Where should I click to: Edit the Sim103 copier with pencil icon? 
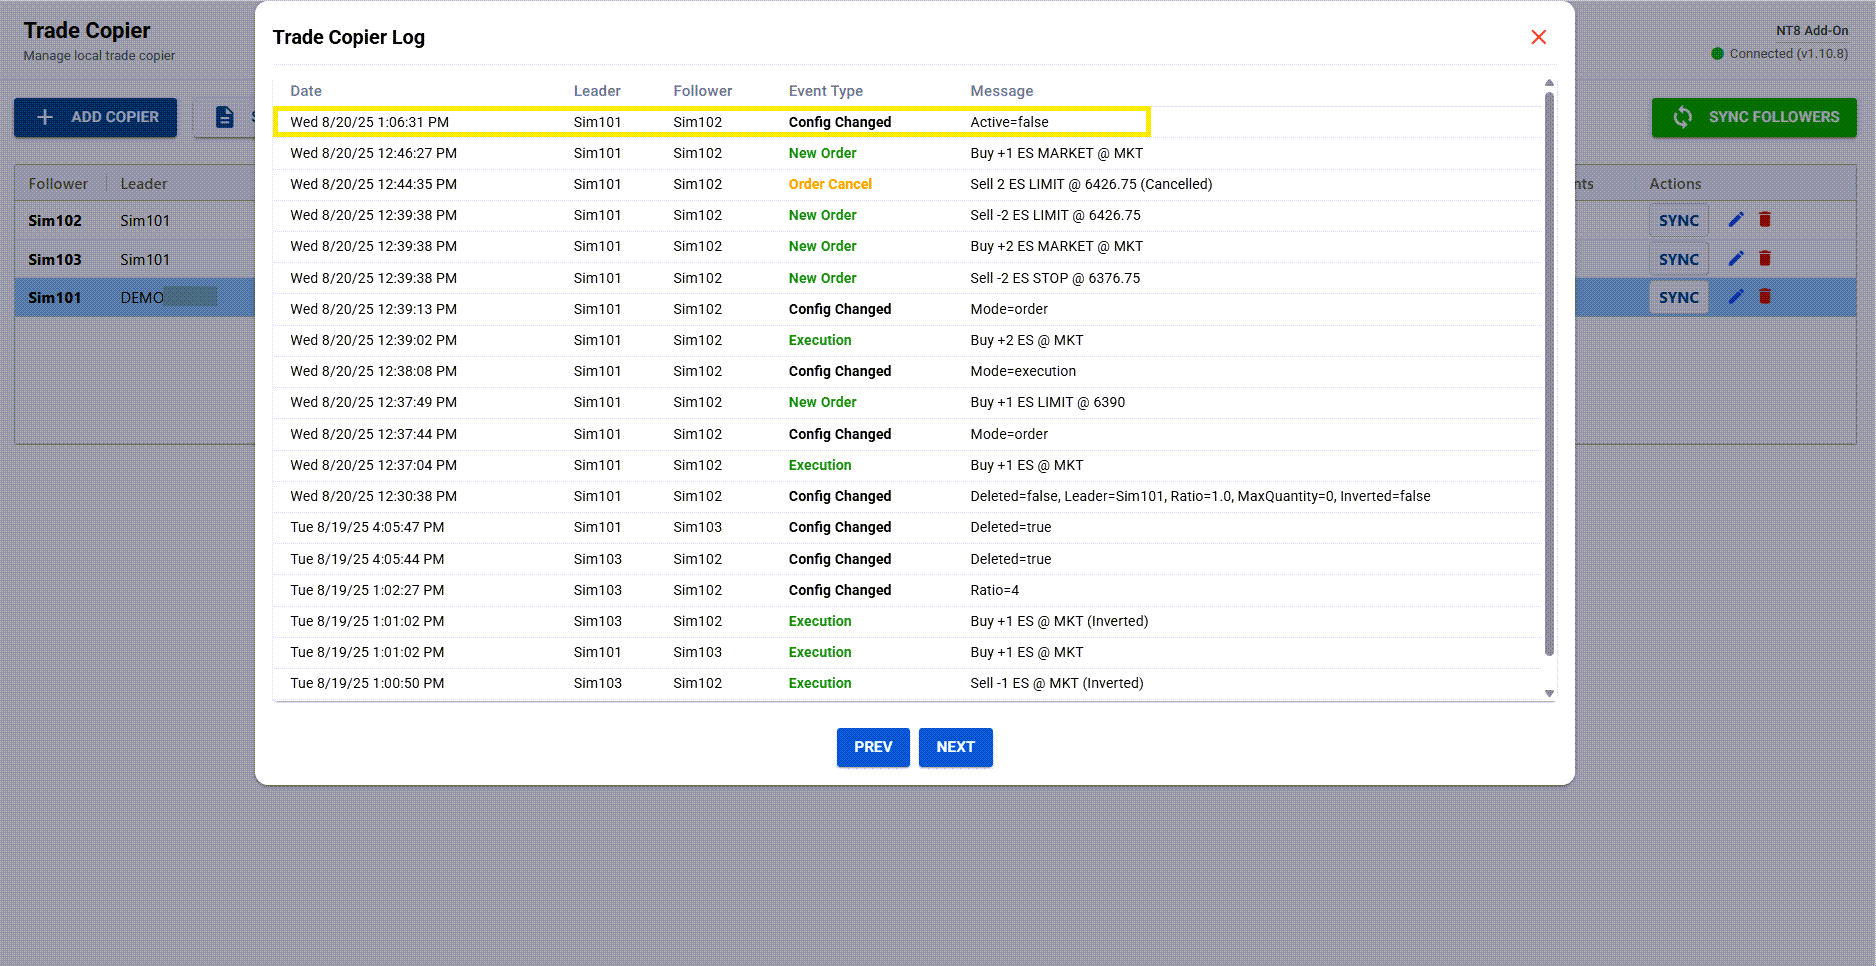[1736, 258]
